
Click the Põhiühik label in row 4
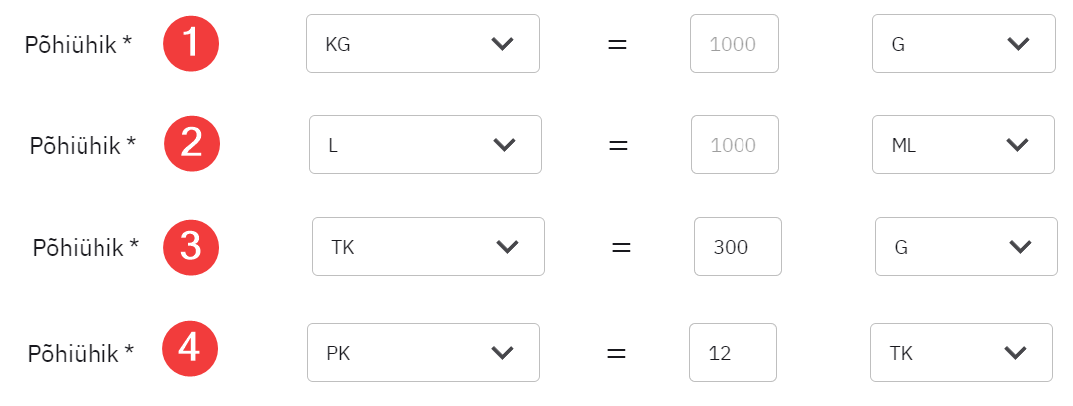tap(80, 352)
